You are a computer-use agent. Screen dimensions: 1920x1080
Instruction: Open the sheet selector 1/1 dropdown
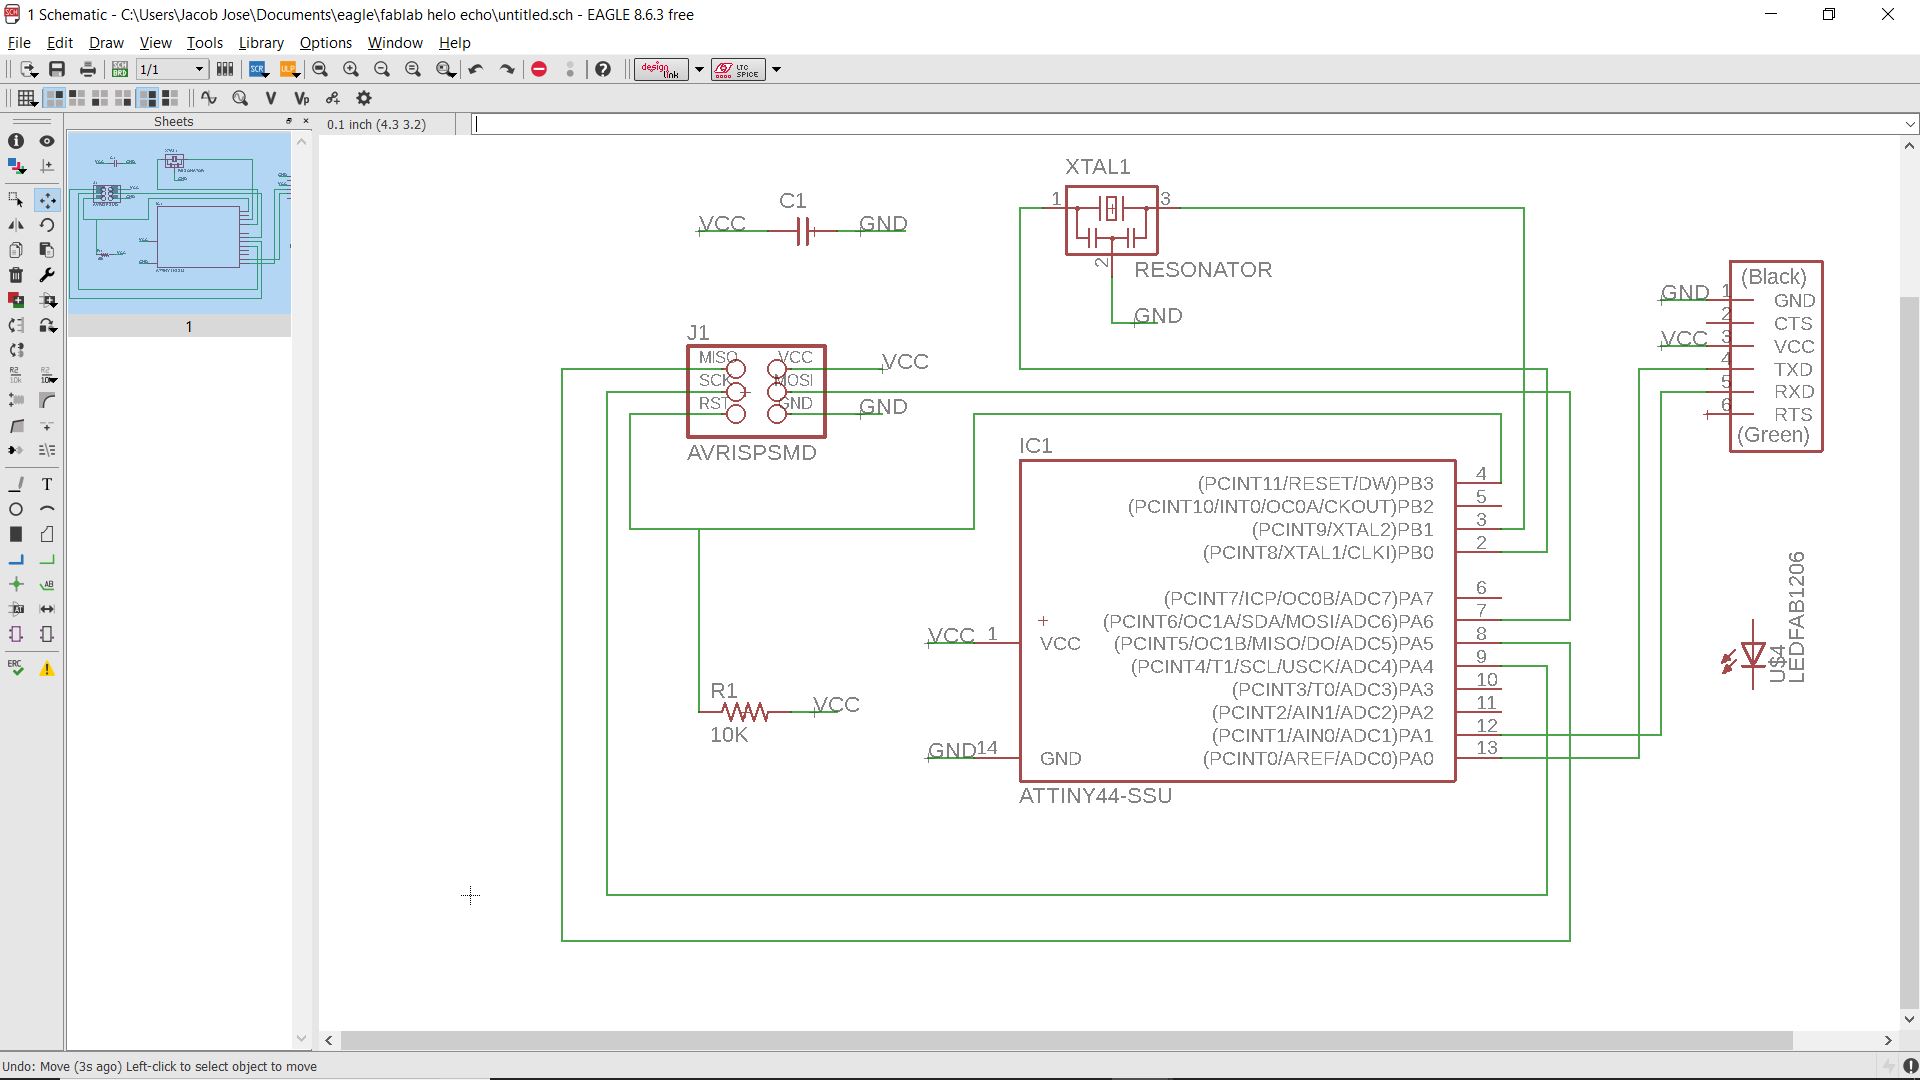point(199,69)
